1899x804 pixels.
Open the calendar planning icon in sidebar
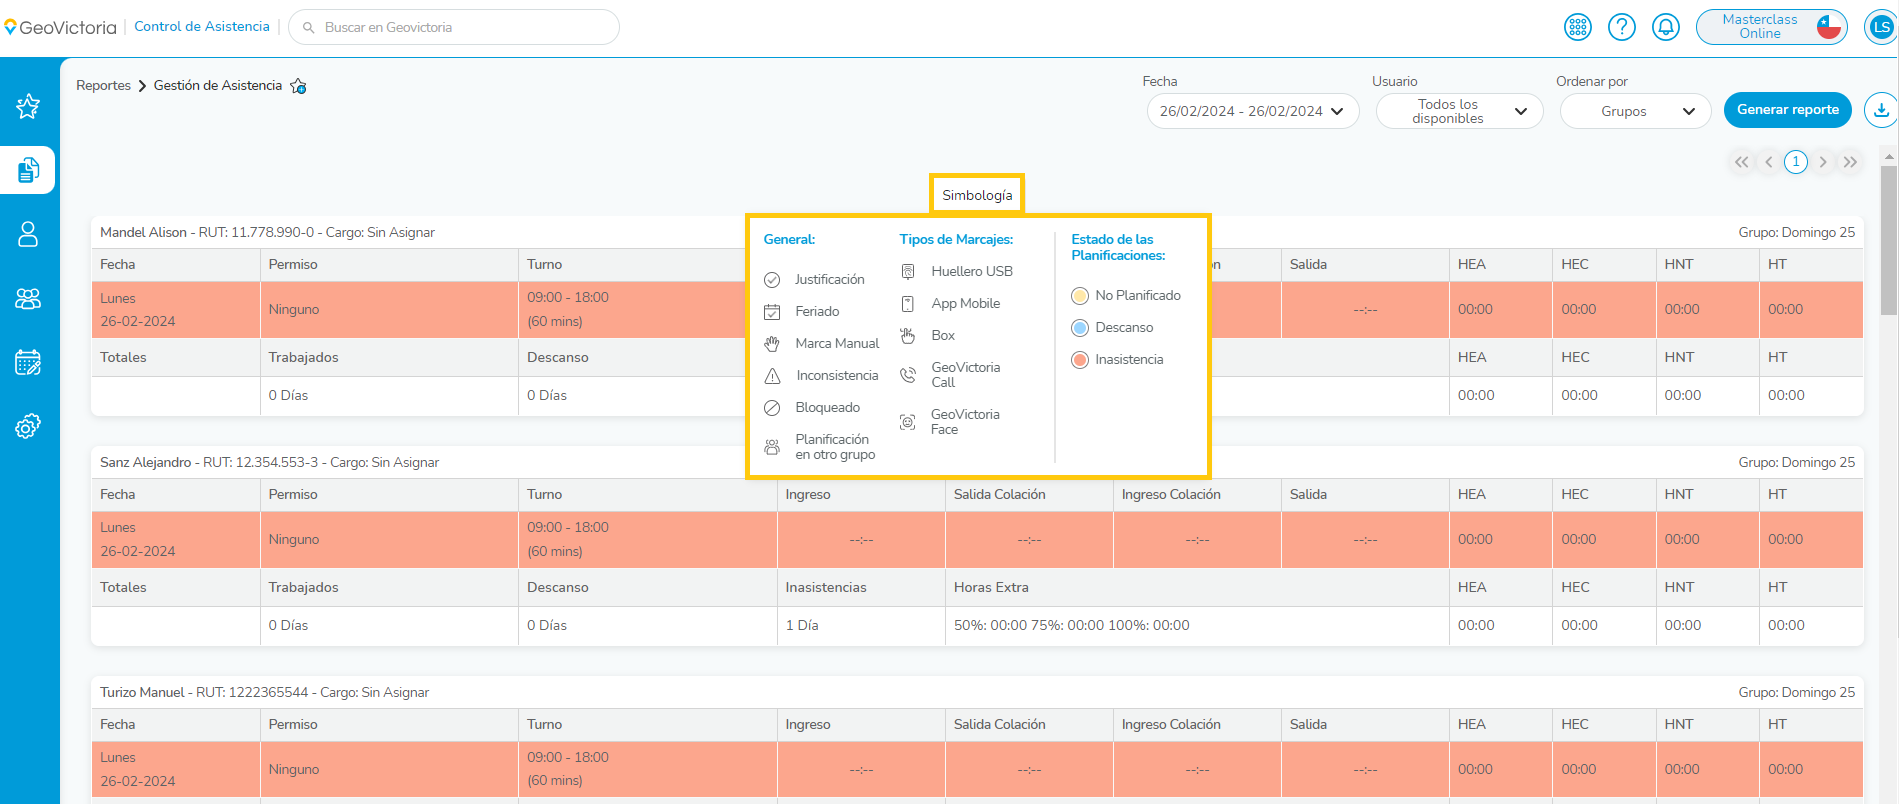(28, 362)
